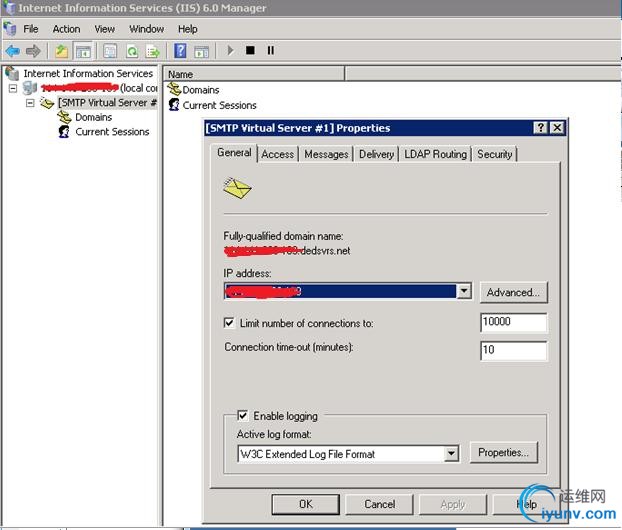Open the IP address dropdown

(x=464, y=291)
